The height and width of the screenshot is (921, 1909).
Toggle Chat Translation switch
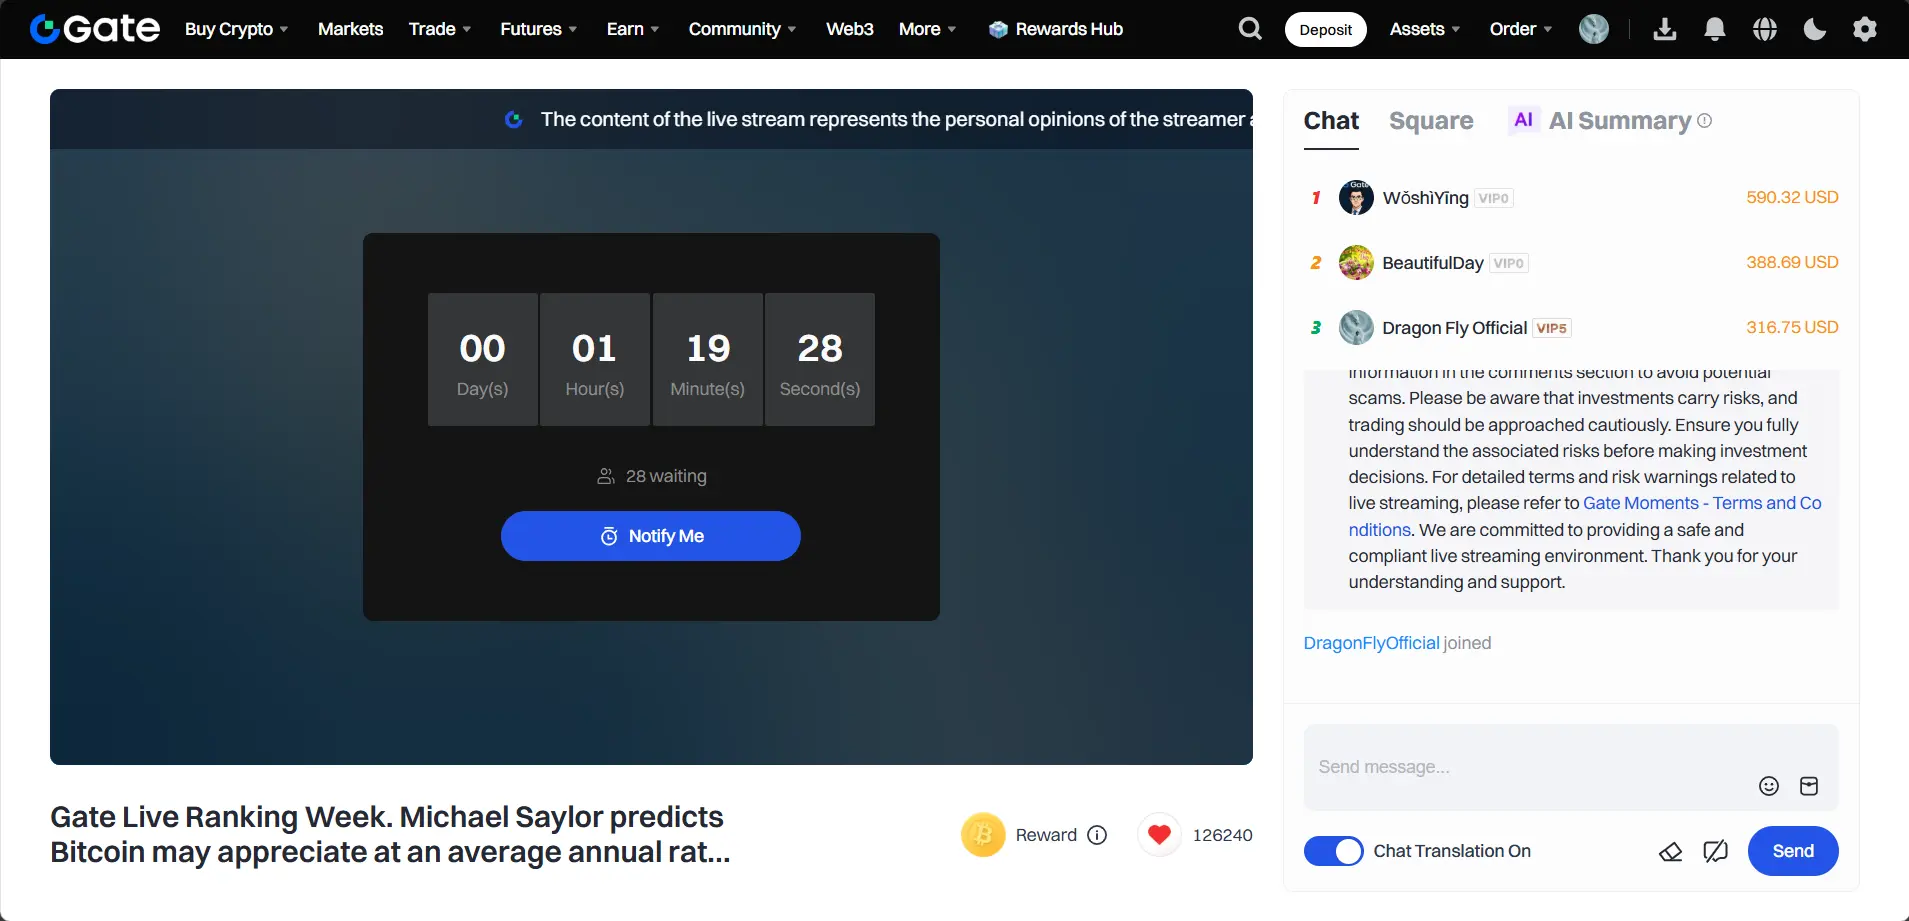click(x=1333, y=851)
